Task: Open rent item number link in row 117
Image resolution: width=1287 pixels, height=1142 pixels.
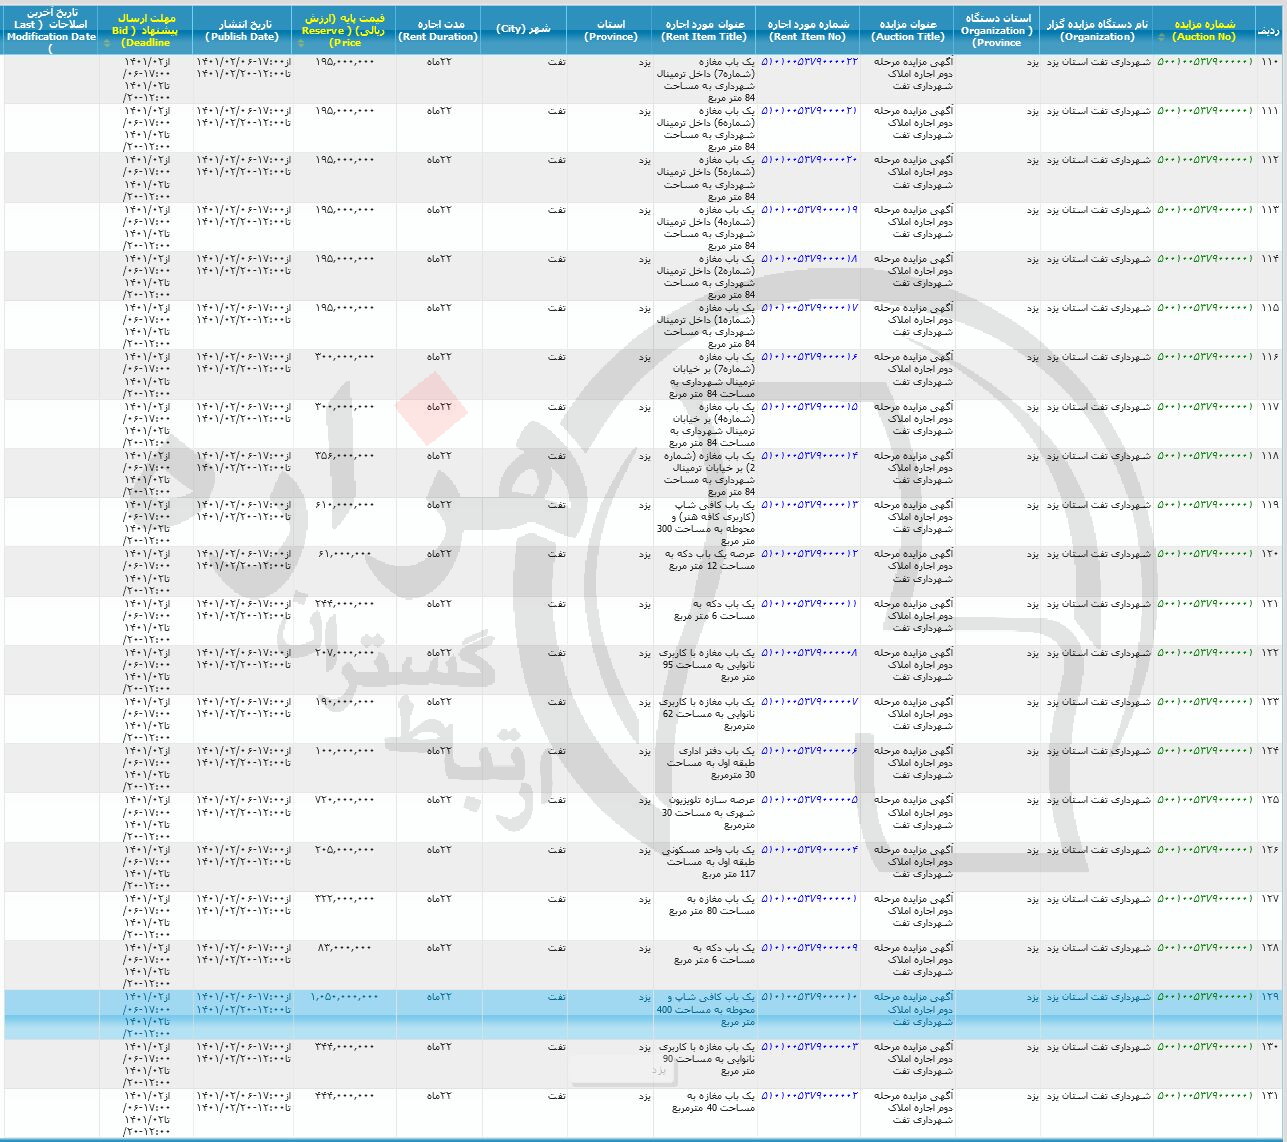Action: [x=810, y=407]
